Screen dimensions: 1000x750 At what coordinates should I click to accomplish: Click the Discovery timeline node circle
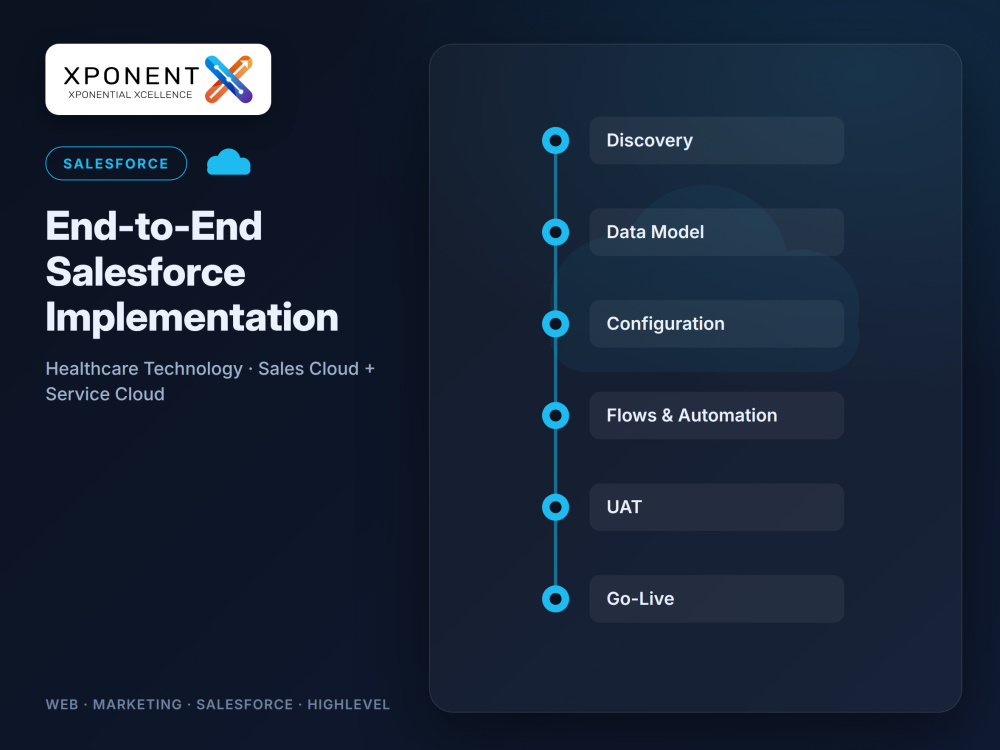(x=555, y=140)
